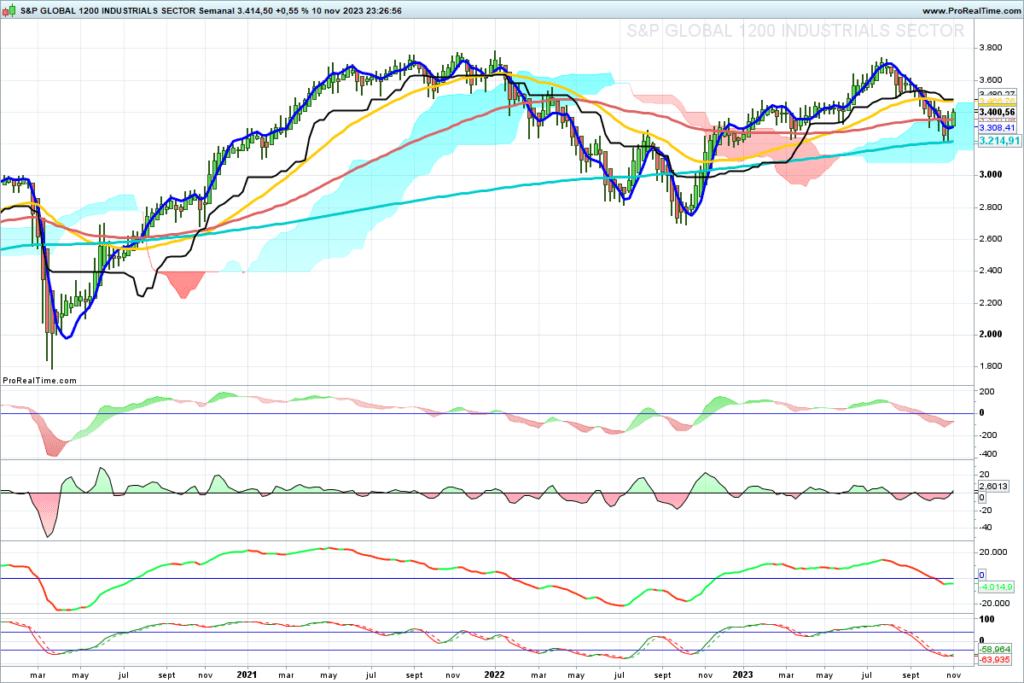Viewport: 1024px width, 683px height.
Task: Click the 23:26:56 timestamp
Action: pyautogui.click(x=383, y=11)
